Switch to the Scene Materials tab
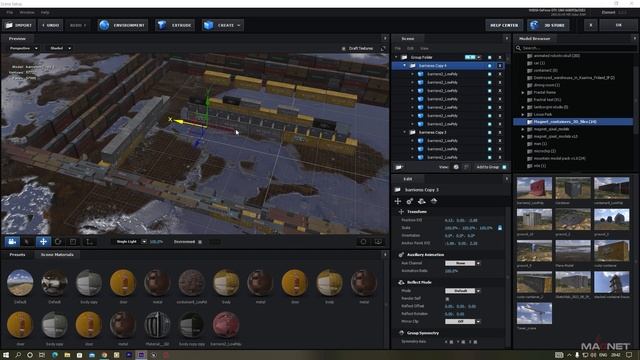This screenshot has height=360, width=640. coord(57,254)
